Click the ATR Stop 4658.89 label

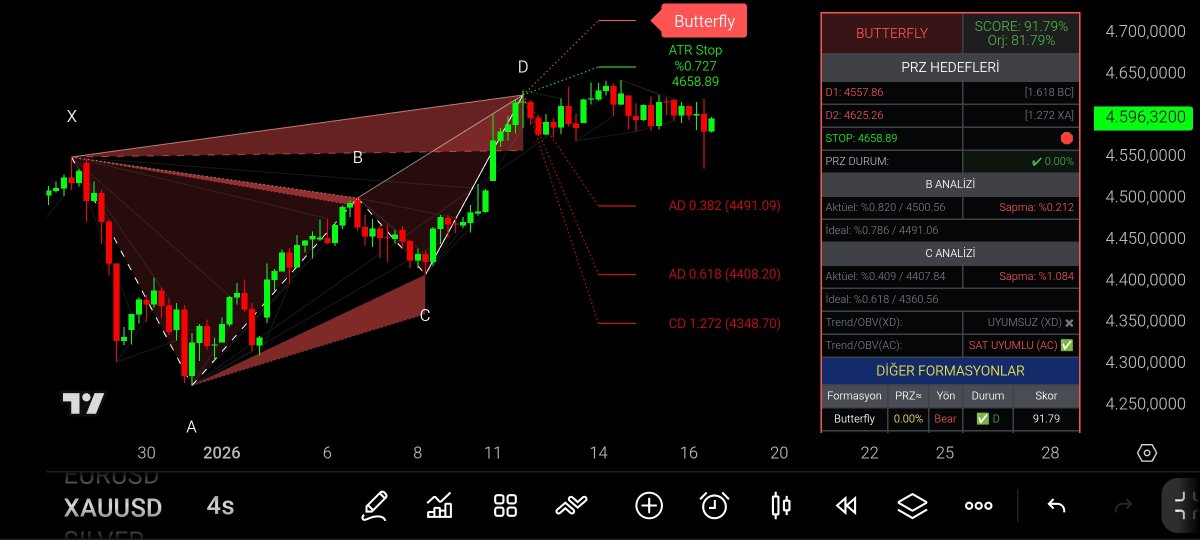tap(695, 66)
